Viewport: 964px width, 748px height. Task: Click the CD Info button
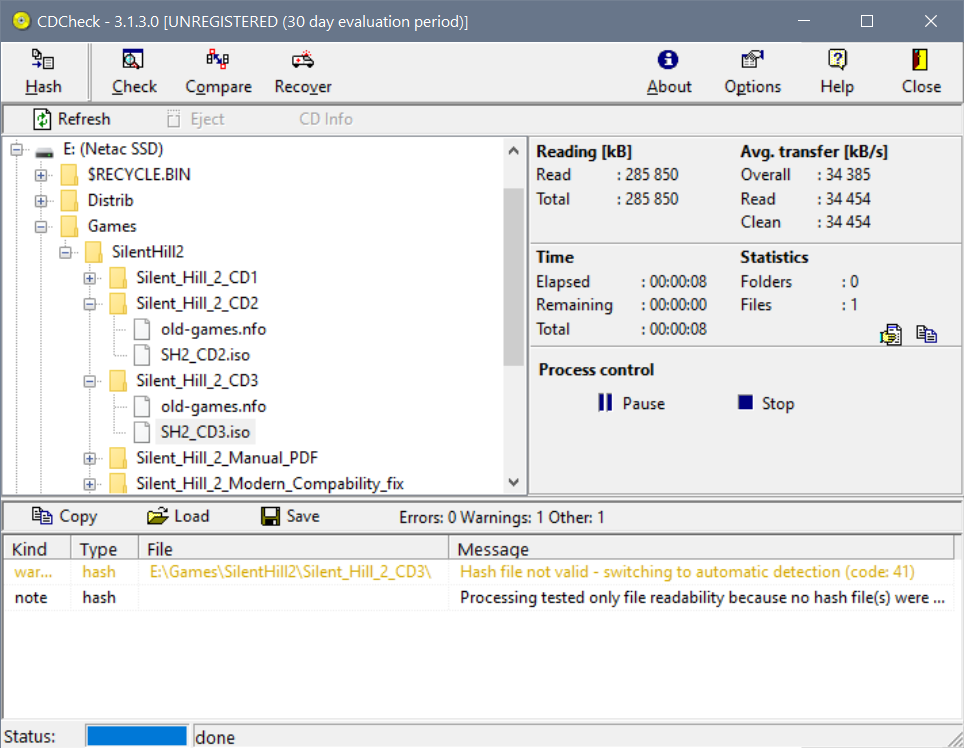pyautogui.click(x=326, y=119)
